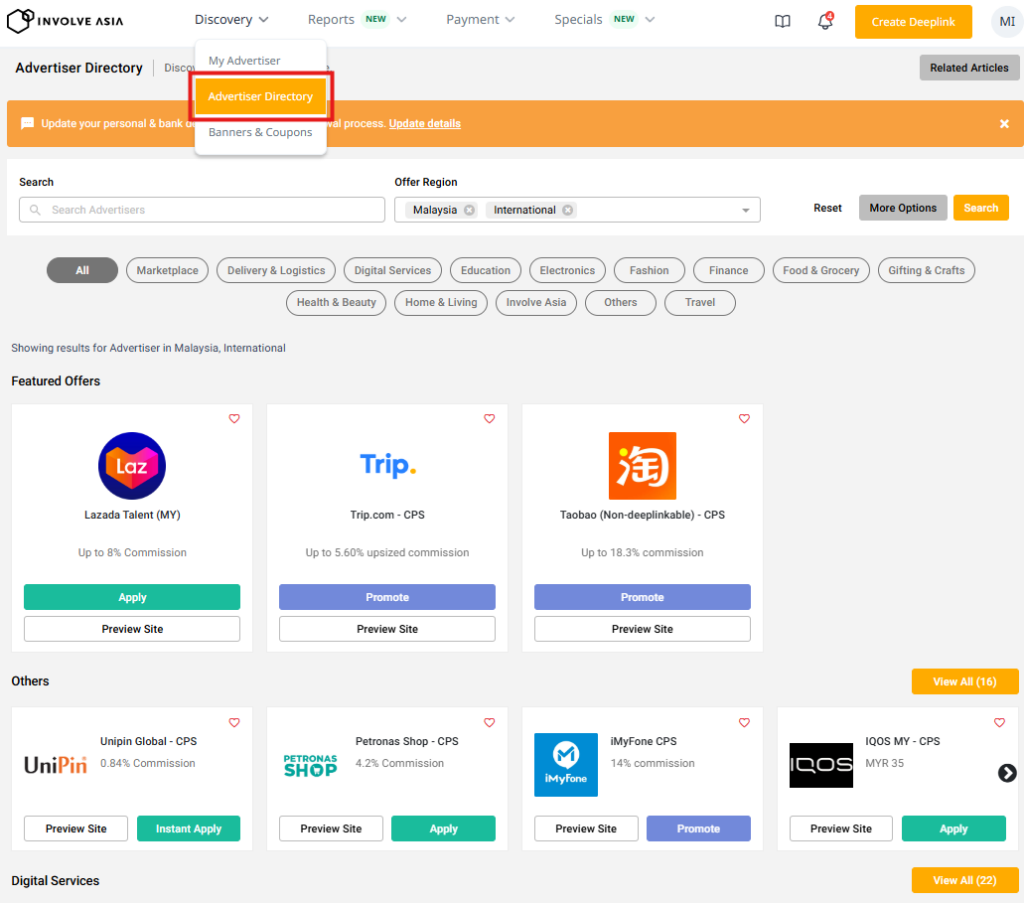Open the knowledge base book icon

(782, 21)
